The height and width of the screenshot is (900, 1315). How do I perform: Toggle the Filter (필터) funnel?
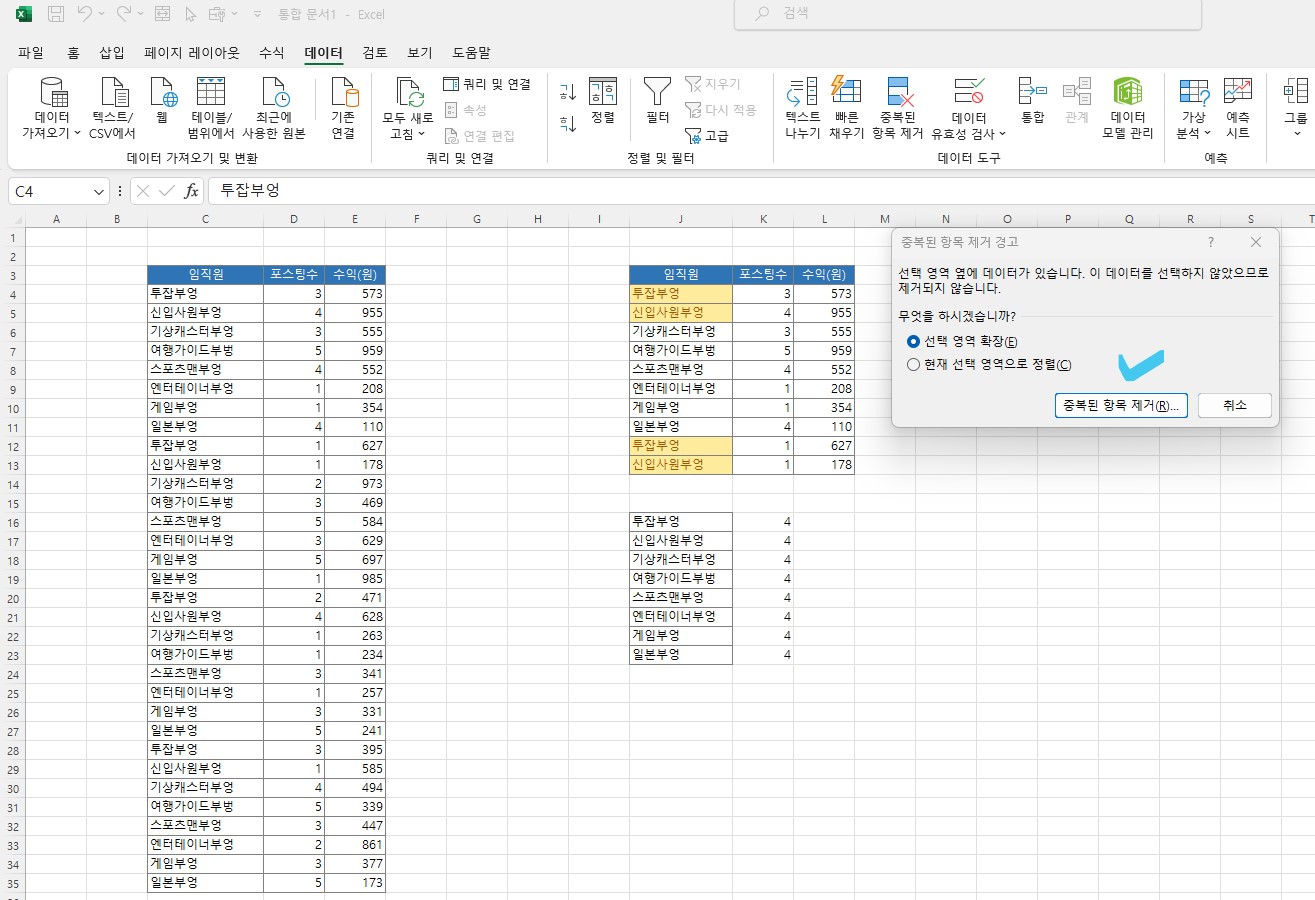pos(657,100)
